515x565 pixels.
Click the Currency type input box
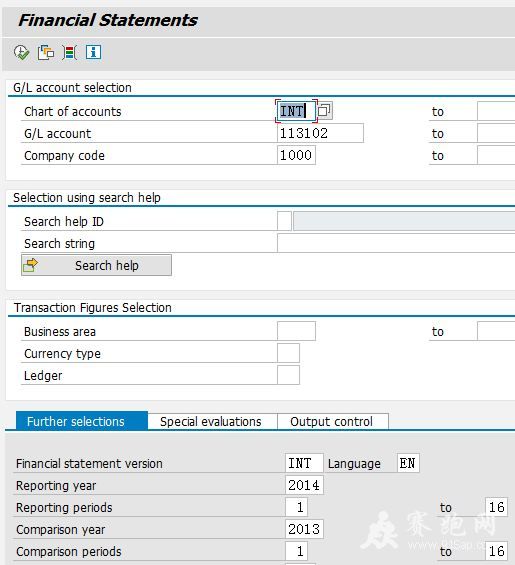[288, 353]
